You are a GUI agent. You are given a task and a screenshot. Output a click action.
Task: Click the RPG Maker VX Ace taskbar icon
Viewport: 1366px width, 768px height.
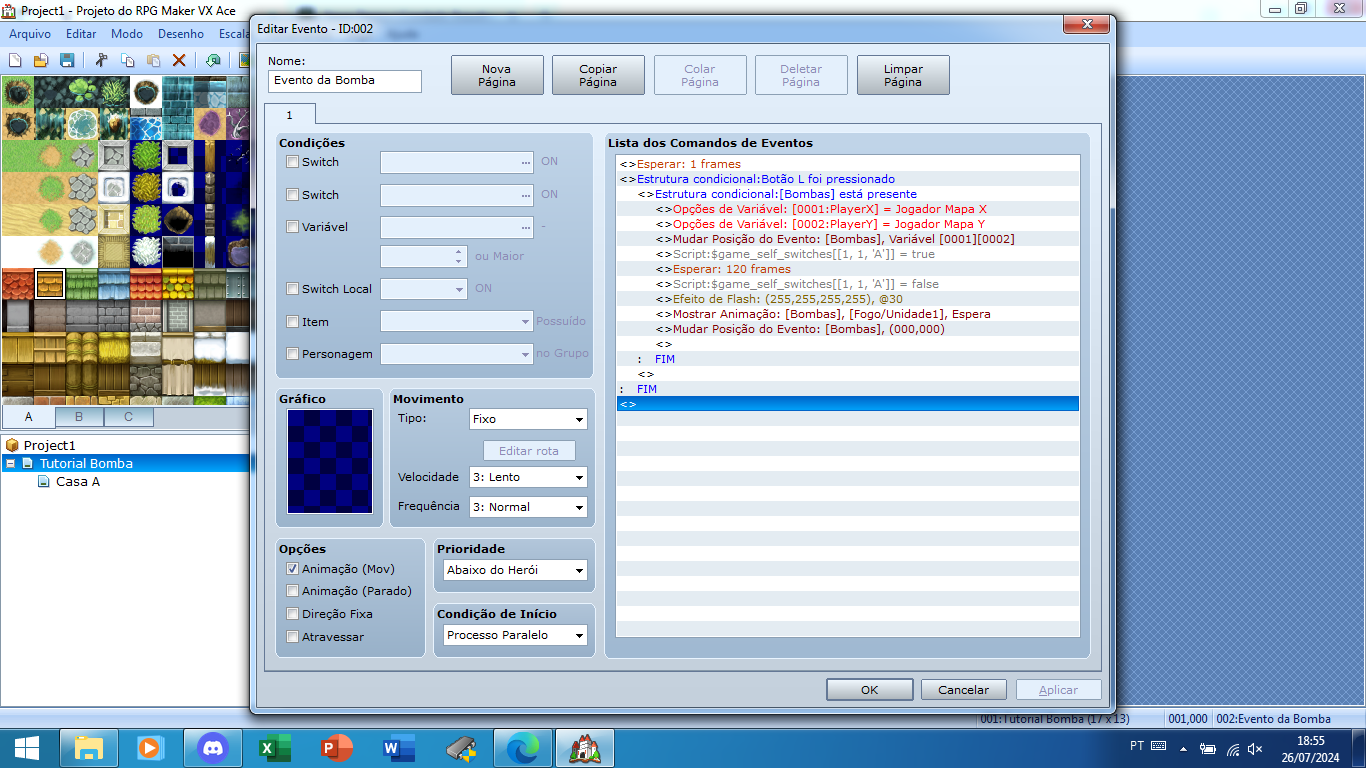584,747
